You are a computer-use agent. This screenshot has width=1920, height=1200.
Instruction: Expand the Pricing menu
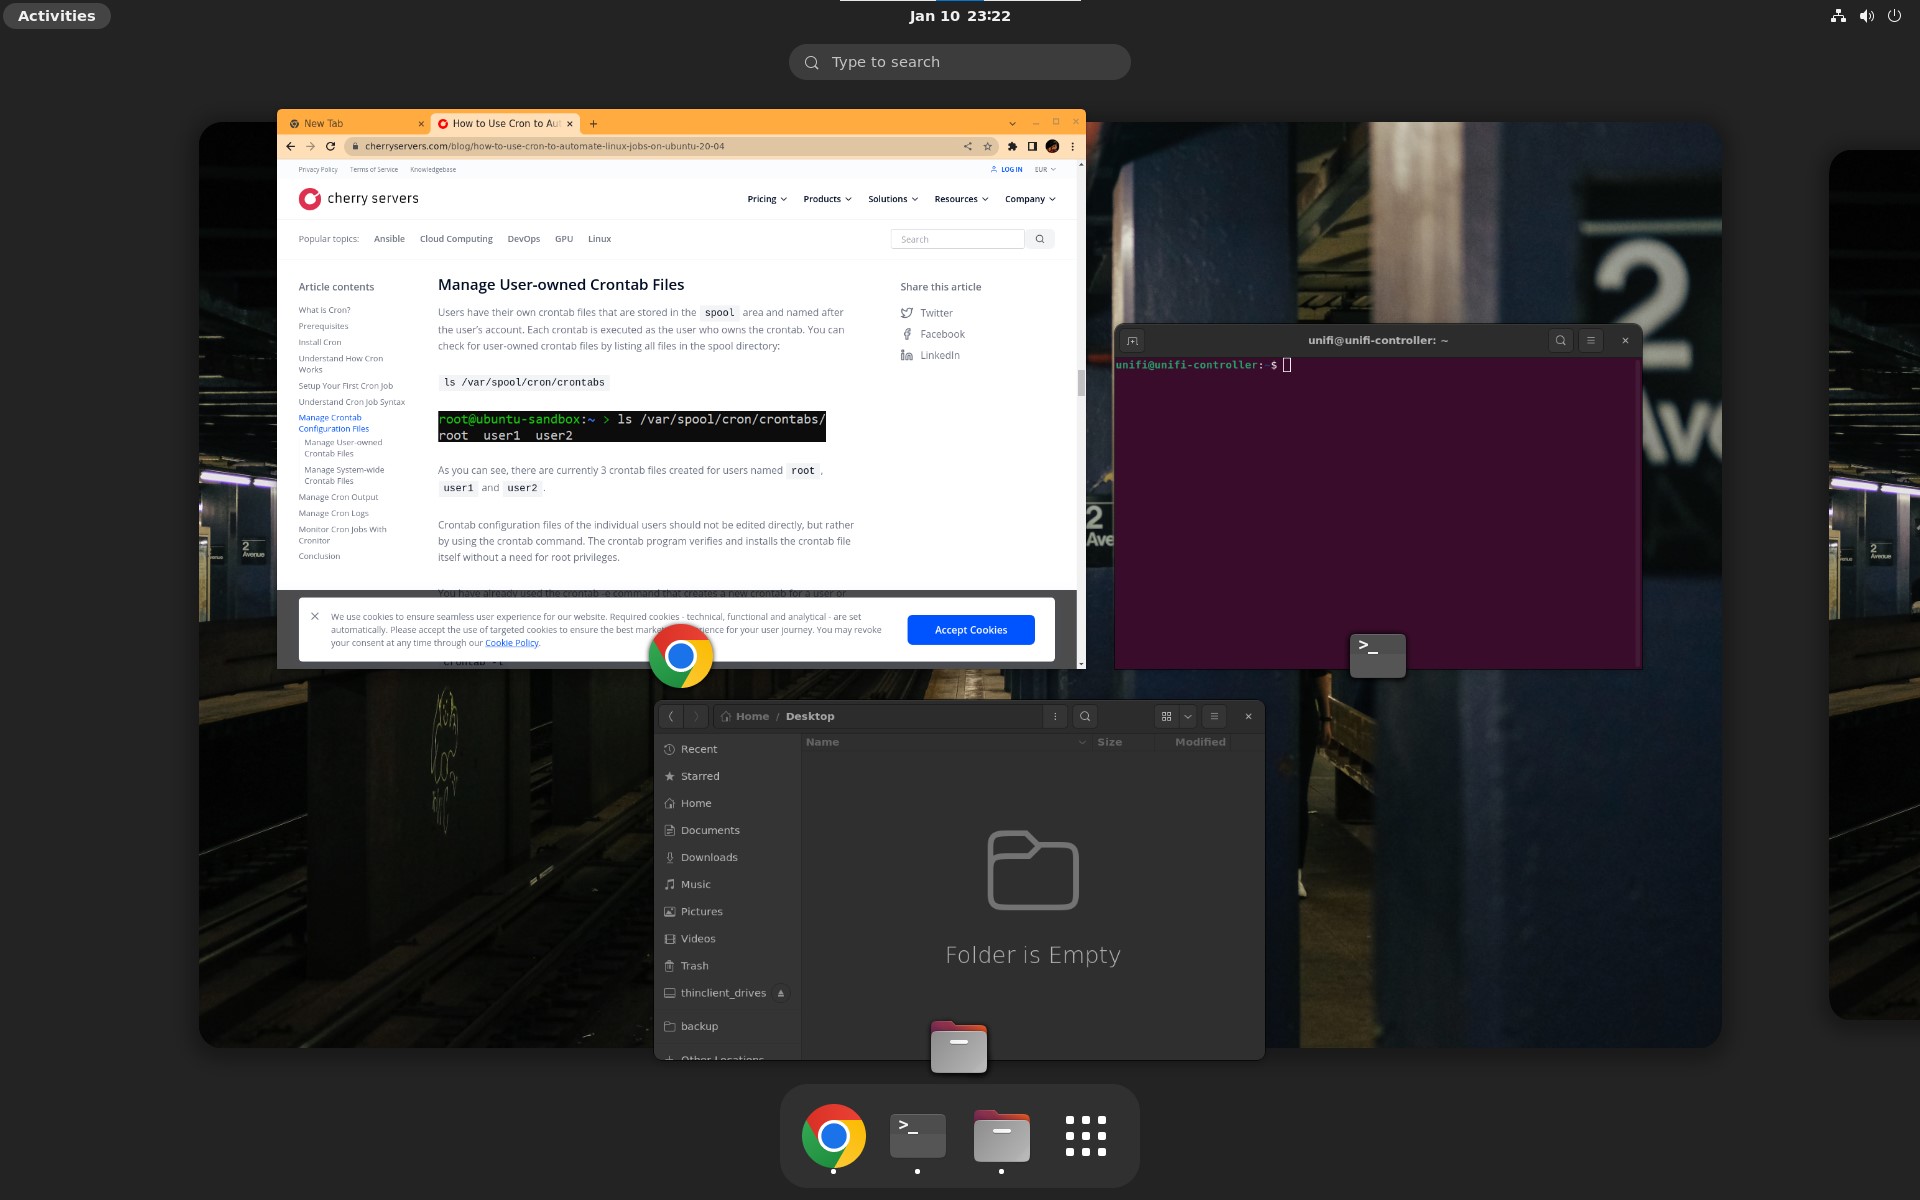767,199
